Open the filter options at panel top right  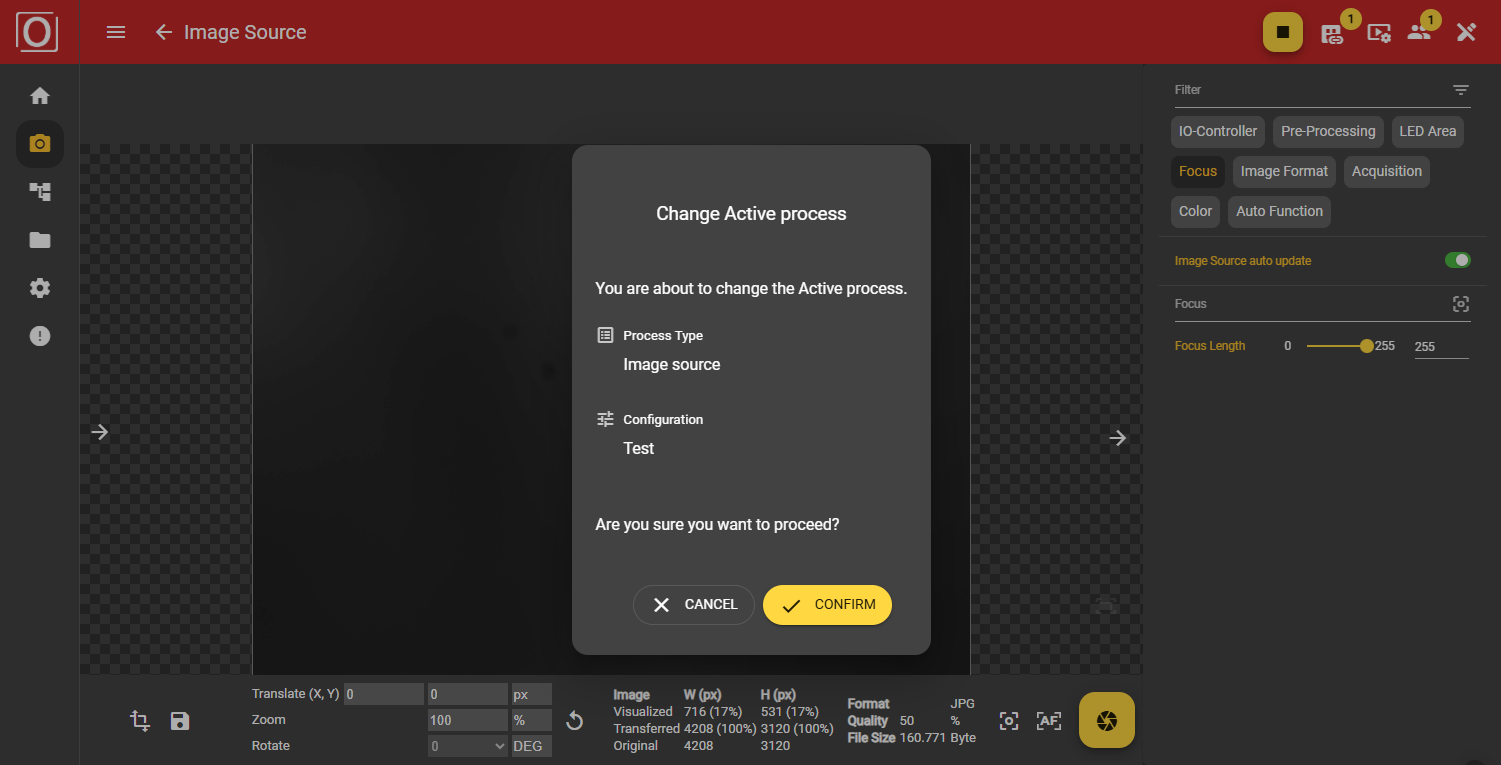point(1461,90)
